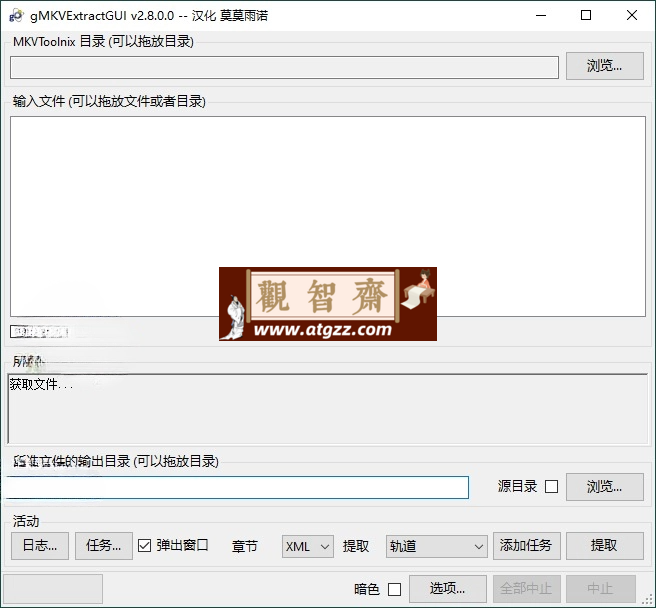This screenshot has width=656, height=608.
Task: Focus the MKVToolnix directory path field
Action: [x=284, y=67]
